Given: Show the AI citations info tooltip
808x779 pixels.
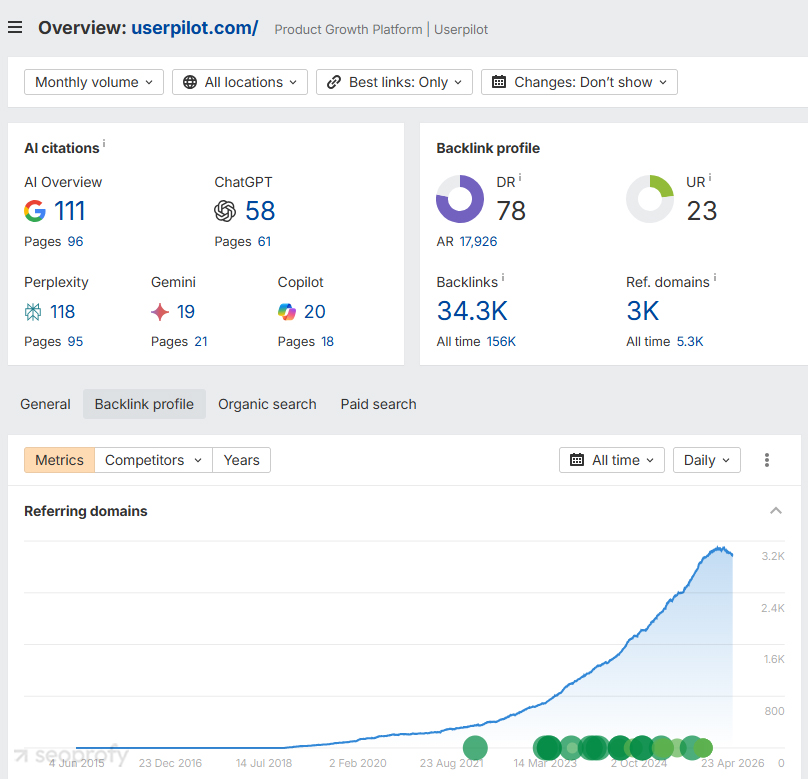Looking at the screenshot, I should (x=104, y=143).
